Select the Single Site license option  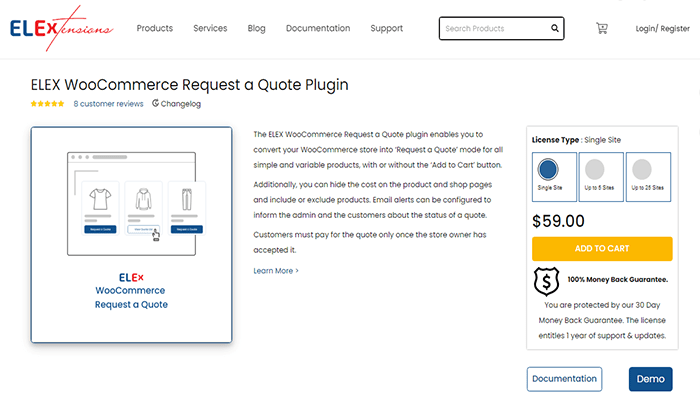pos(549,177)
